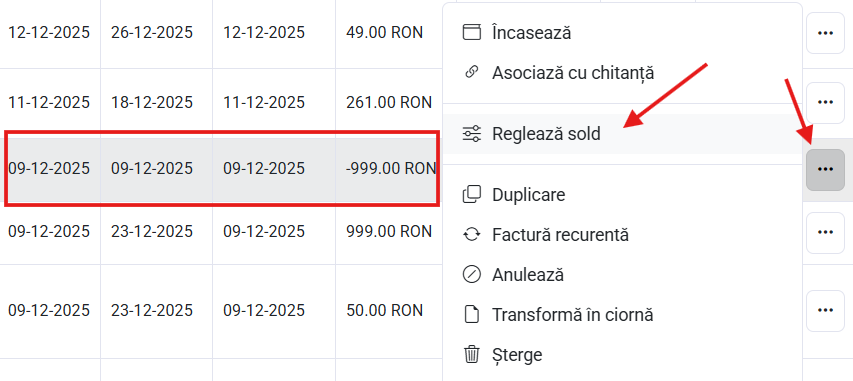The width and height of the screenshot is (853, 381).
Task: Click the trash can icon for Șterge
Action: 472,355
